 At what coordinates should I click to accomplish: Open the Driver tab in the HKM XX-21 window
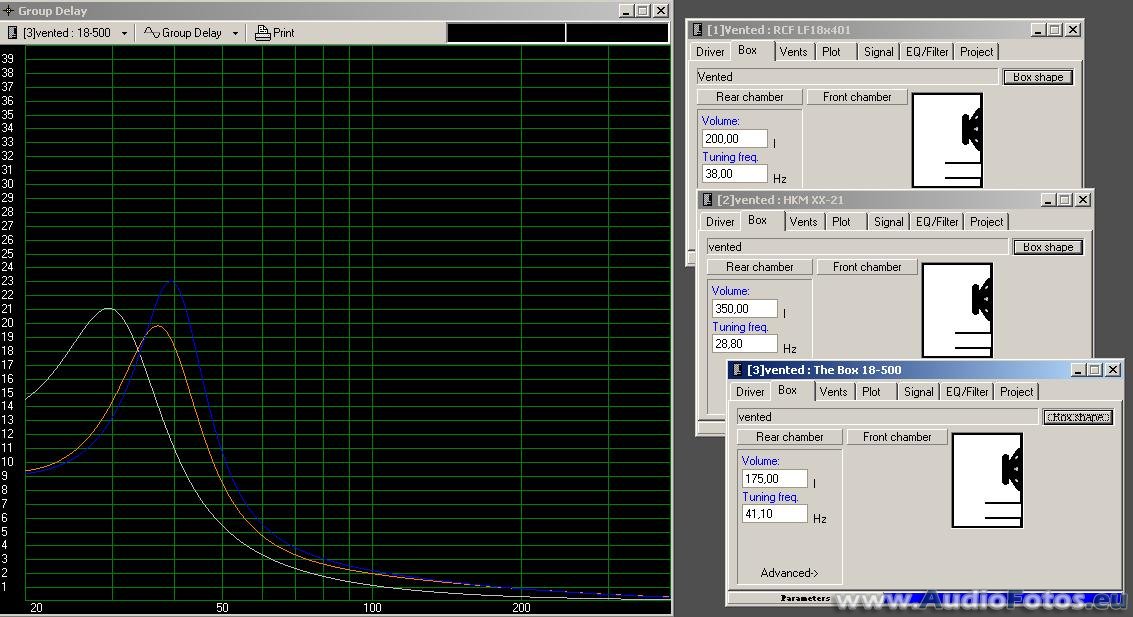tap(720, 221)
